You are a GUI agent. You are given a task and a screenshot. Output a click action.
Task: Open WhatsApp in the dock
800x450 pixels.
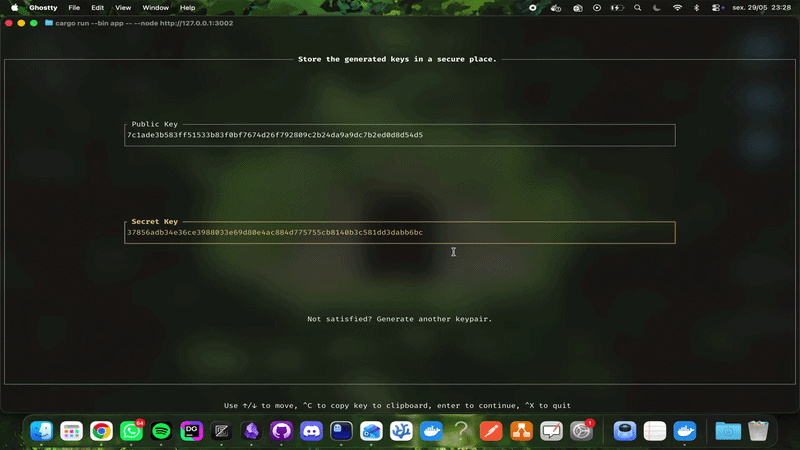[x=131, y=431]
